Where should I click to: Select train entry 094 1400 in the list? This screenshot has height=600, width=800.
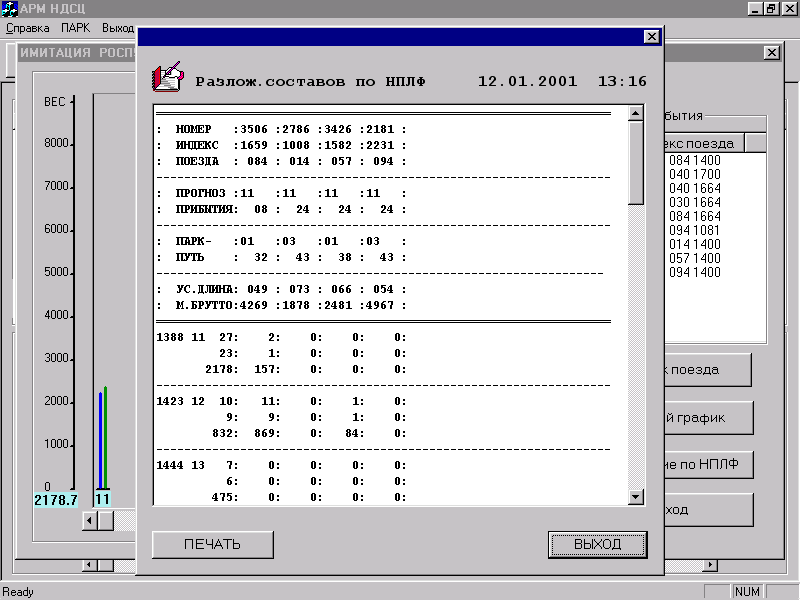coord(694,272)
